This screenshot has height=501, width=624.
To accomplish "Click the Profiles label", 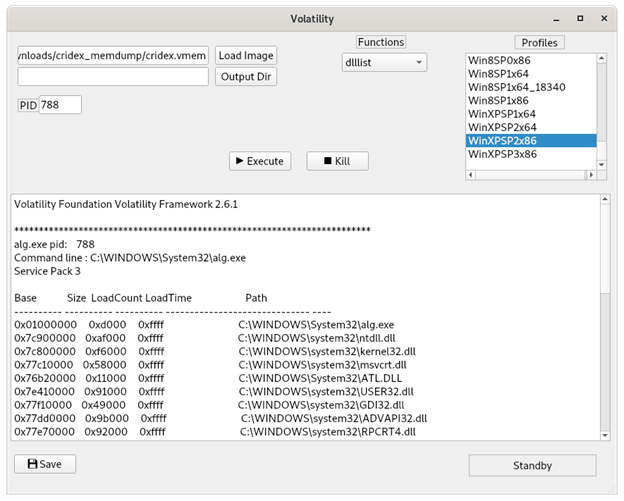I will click(539, 43).
